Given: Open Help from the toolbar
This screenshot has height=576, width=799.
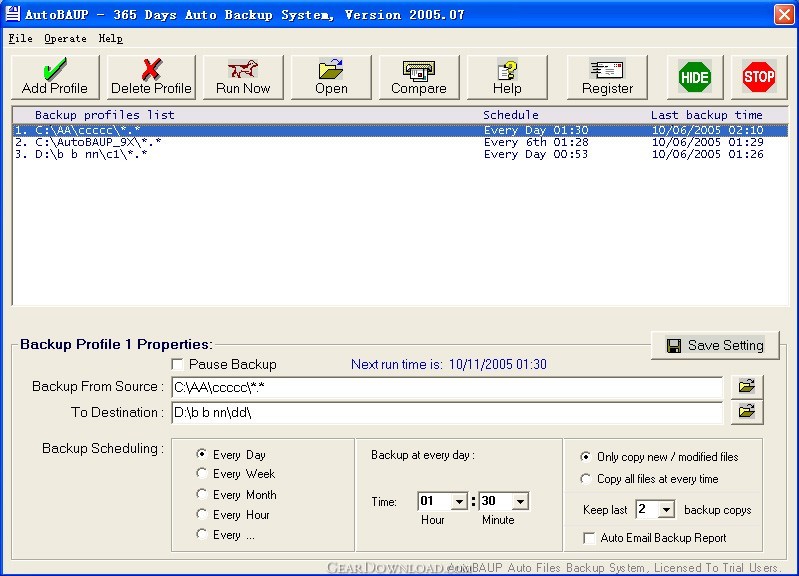Looking at the screenshot, I should coord(507,77).
